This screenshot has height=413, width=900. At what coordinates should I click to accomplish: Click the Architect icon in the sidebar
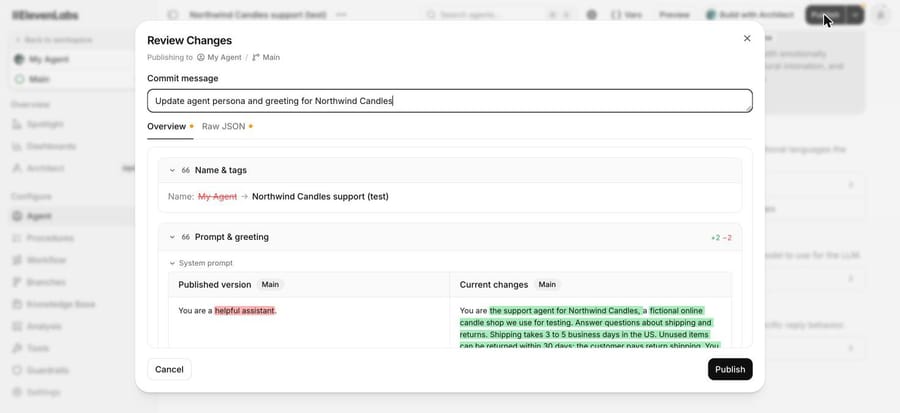17,168
